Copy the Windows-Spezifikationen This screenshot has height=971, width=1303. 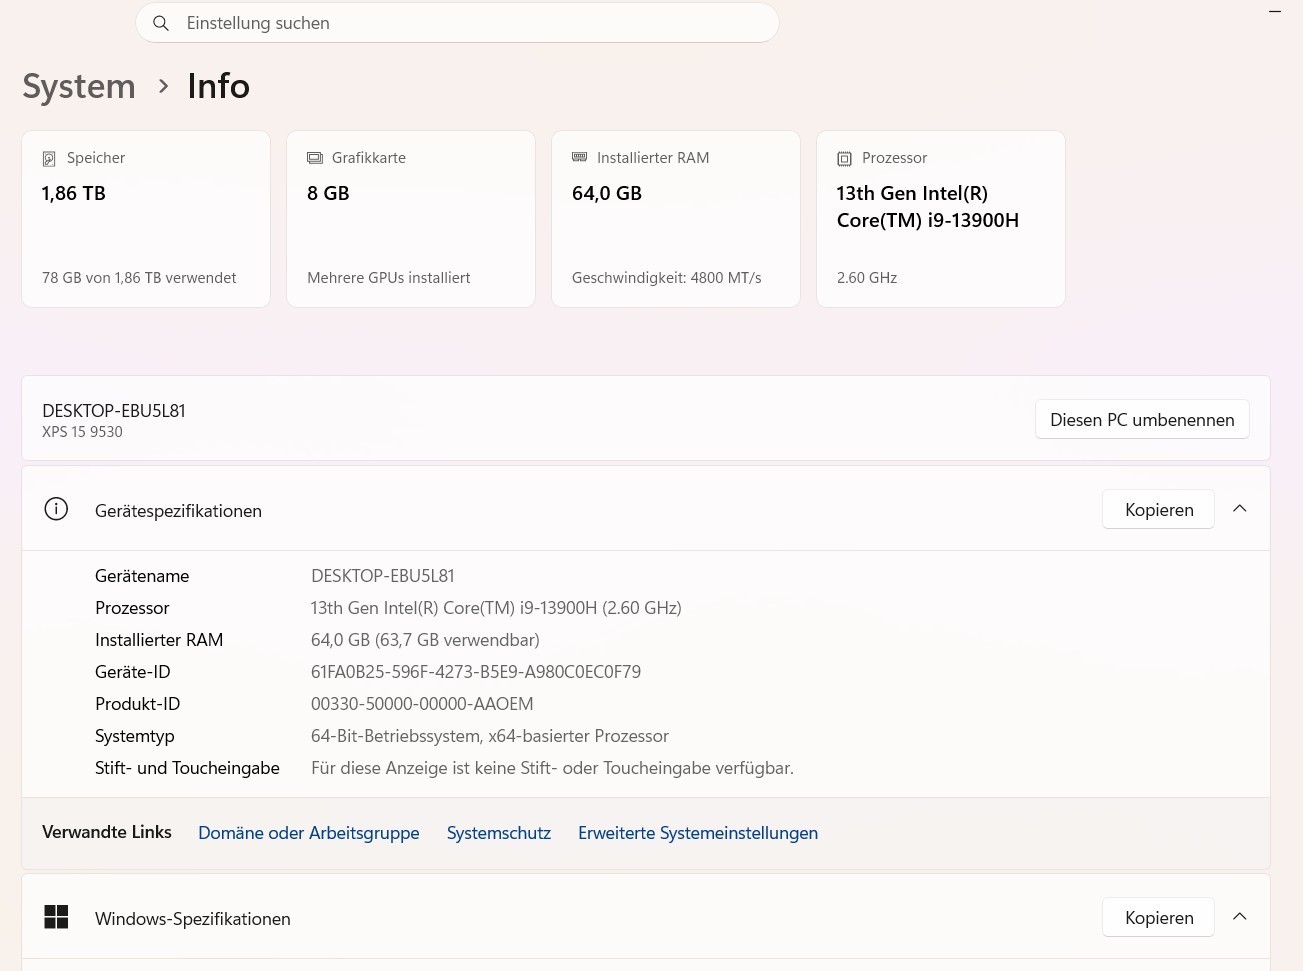click(1159, 918)
